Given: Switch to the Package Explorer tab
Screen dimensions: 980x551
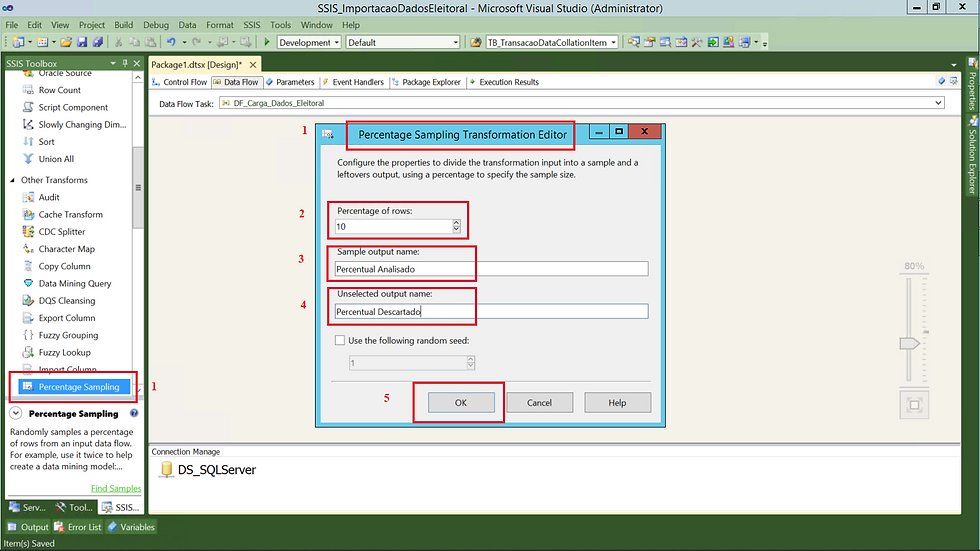Looking at the screenshot, I should coord(426,82).
